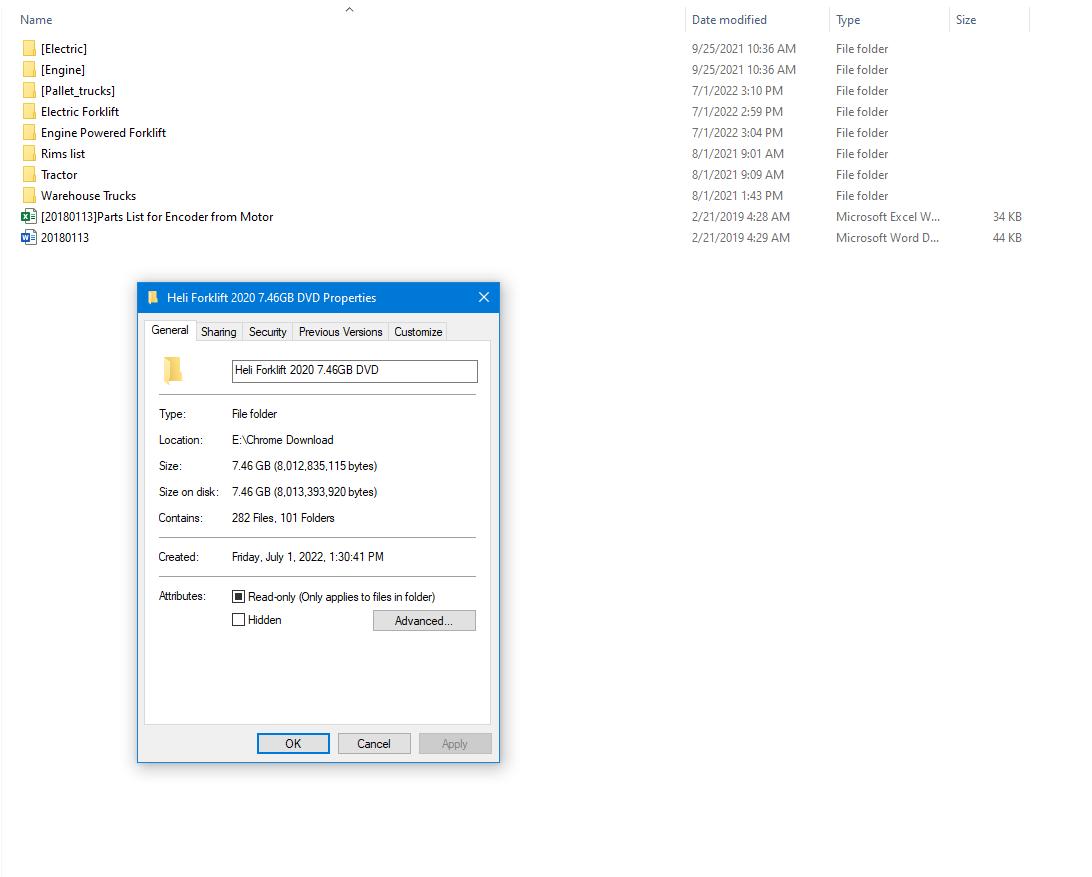The image size is (1092, 877).
Task: Switch to the General tab
Action: click(x=170, y=330)
